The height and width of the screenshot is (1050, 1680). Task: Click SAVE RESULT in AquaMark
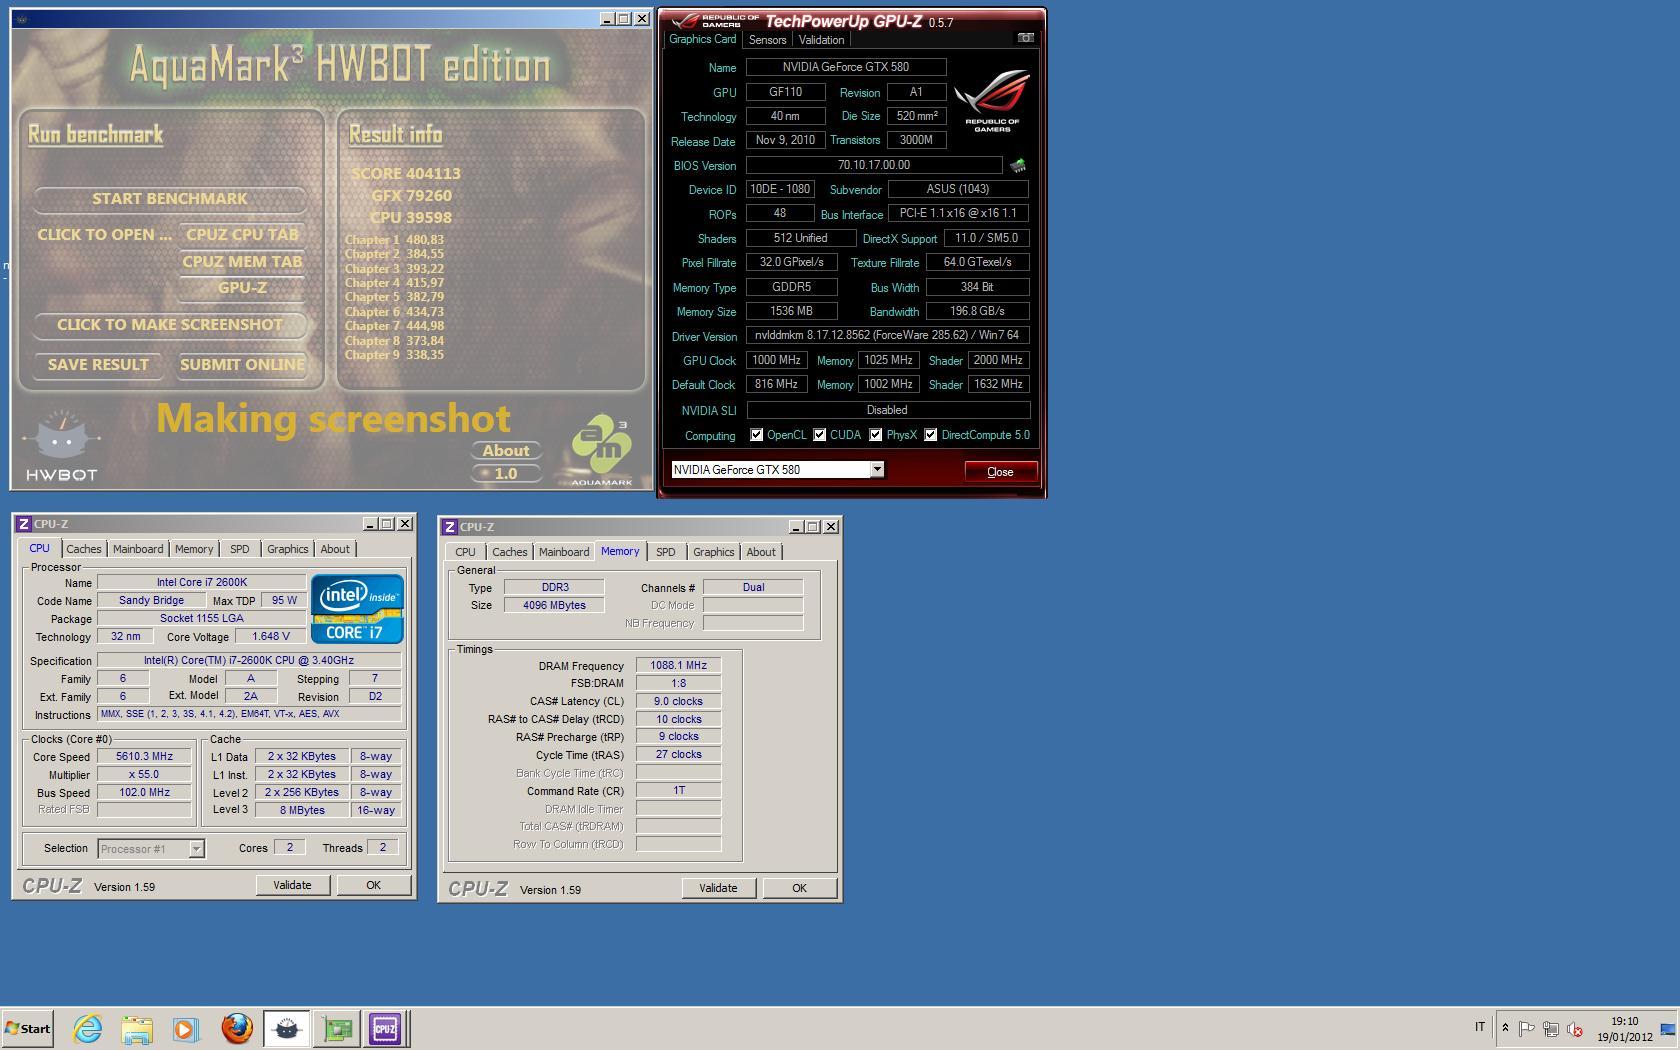coord(98,365)
